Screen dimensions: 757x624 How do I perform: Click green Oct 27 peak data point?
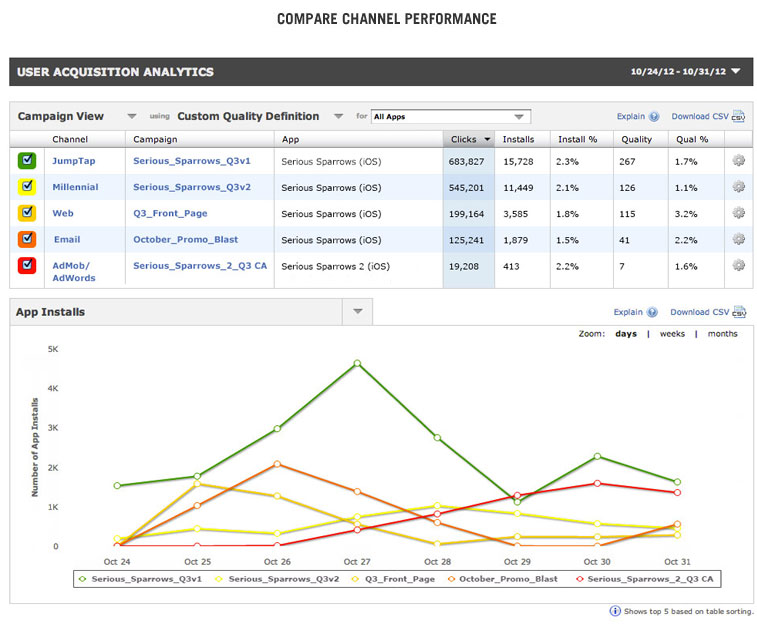pyautogui.click(x=357, y=363)
